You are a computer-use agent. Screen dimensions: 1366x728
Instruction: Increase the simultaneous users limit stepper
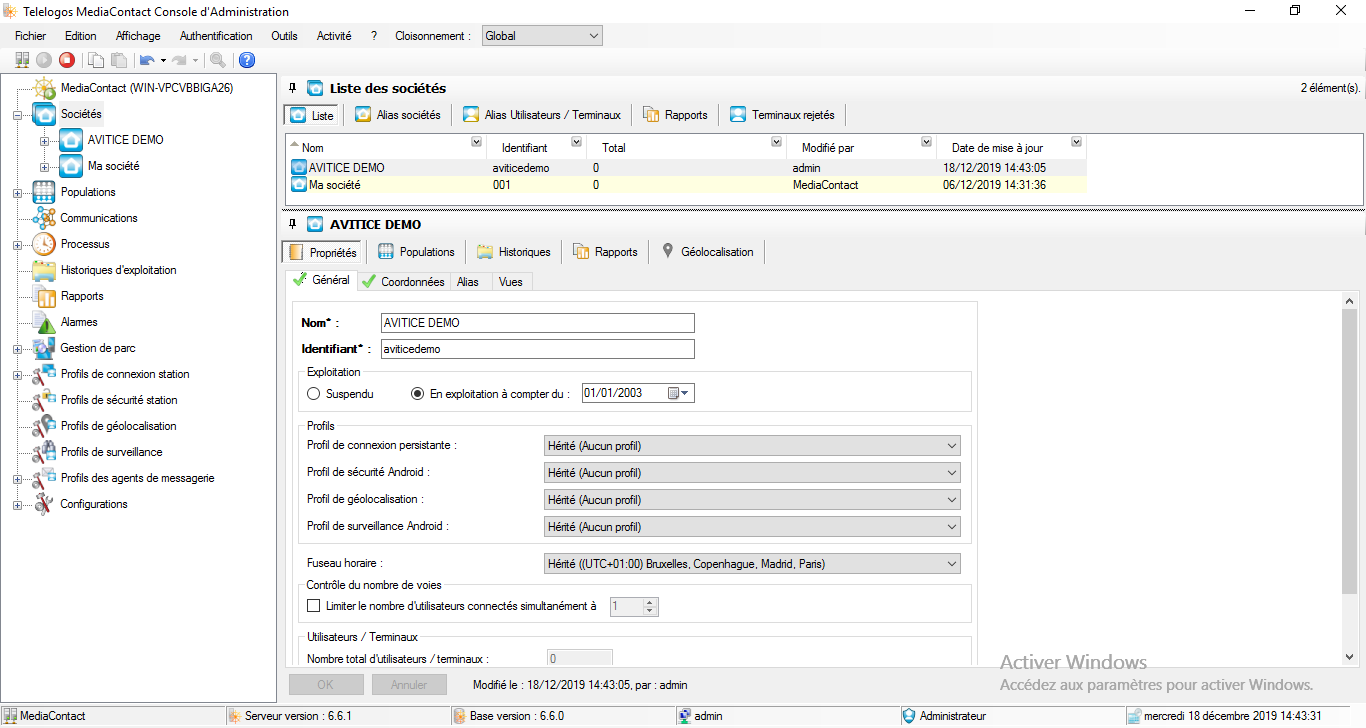[649, 602]
